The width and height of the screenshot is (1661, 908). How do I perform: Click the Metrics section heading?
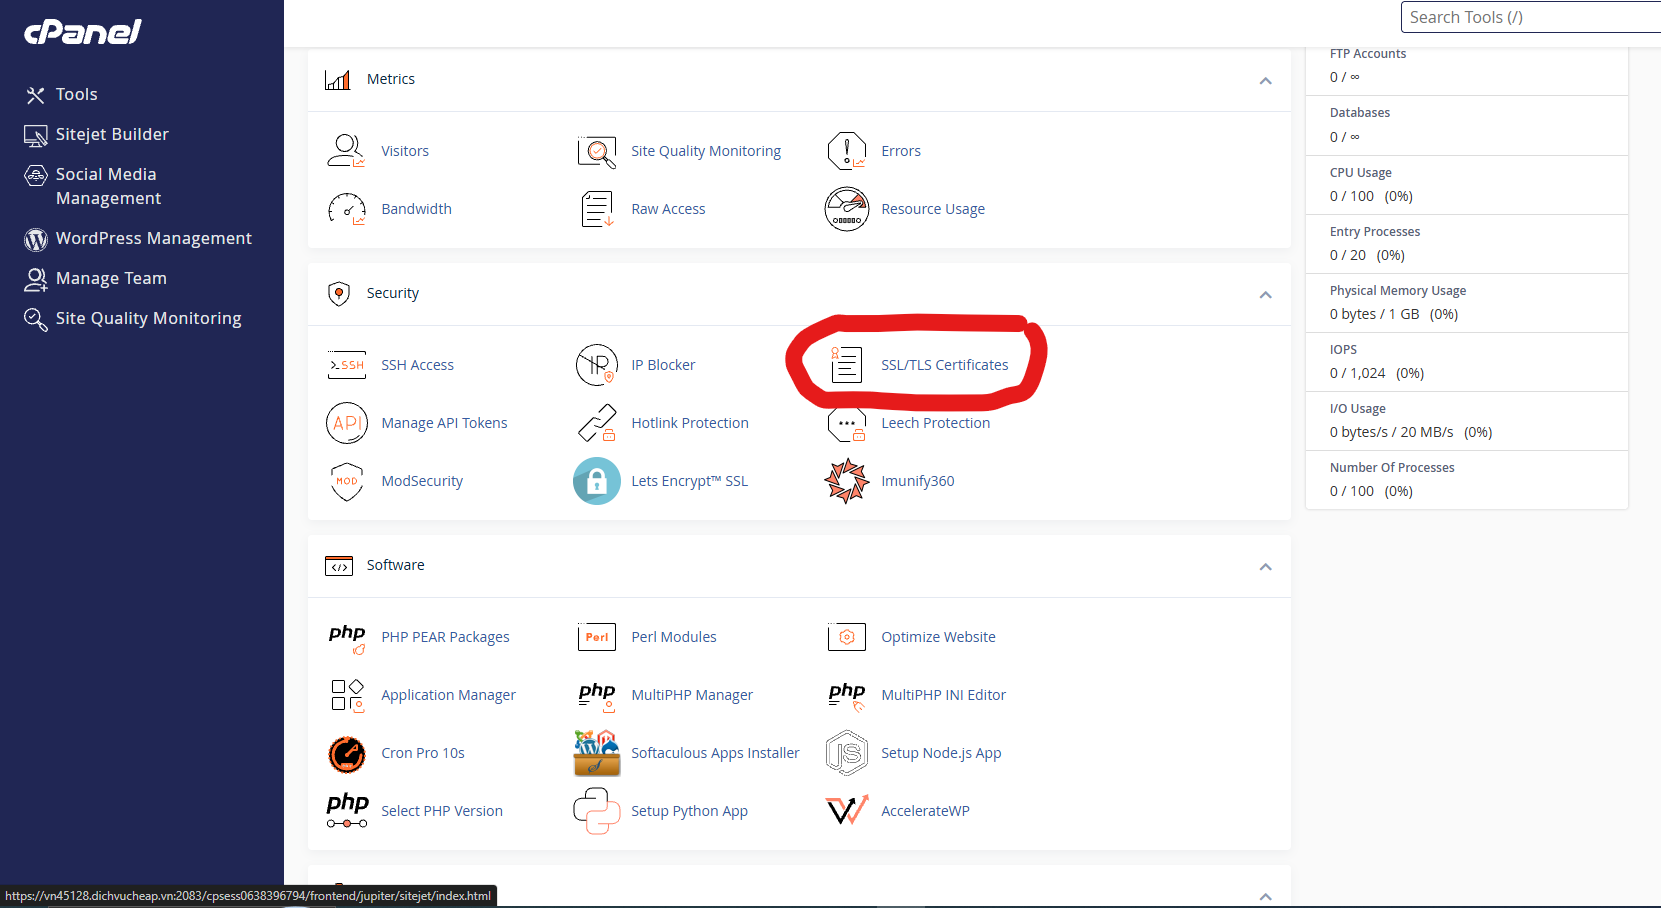pyautogui.click(x=390, y=79)
